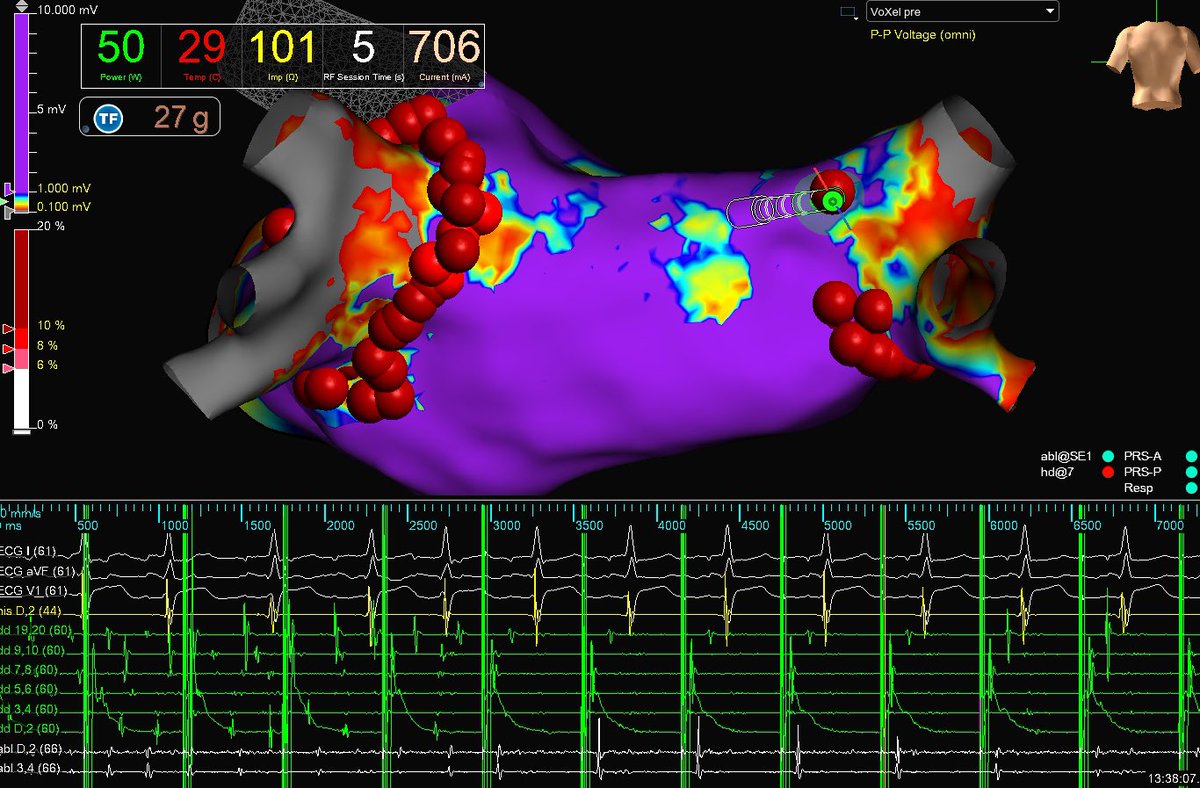Screen dimensions: 1200x788
Task: Click the Imp (Ω) readout showing 101
Action: tap(283, 54)
